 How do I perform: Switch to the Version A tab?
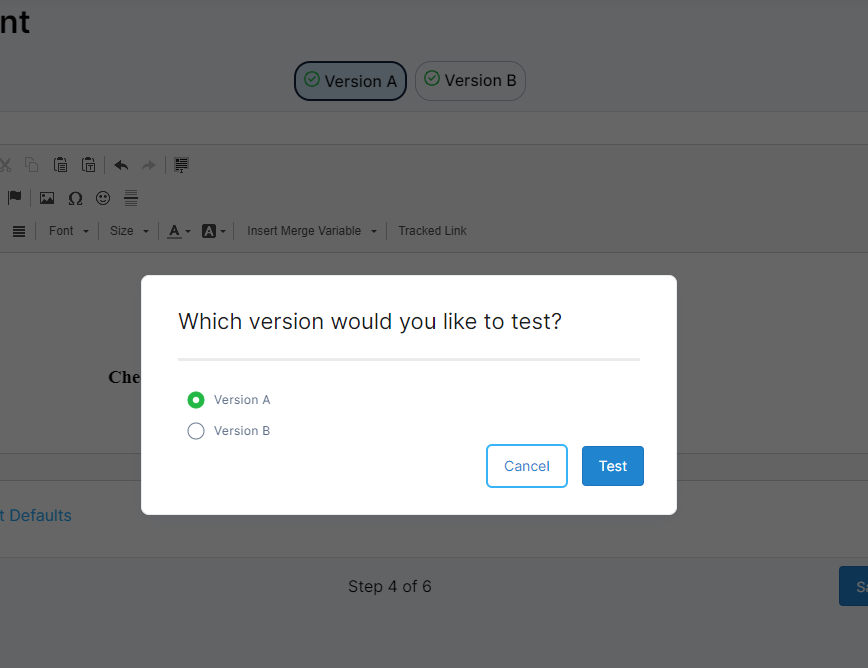(350, 81)
